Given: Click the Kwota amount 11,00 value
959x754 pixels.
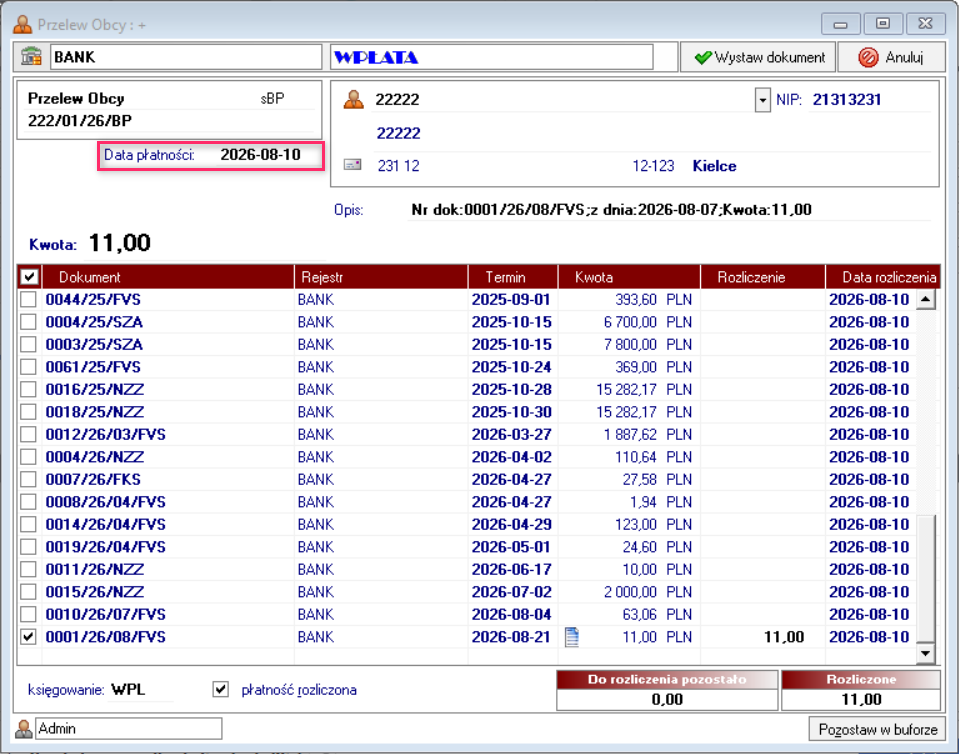Looking at the screenshot, I should point(120,243).
